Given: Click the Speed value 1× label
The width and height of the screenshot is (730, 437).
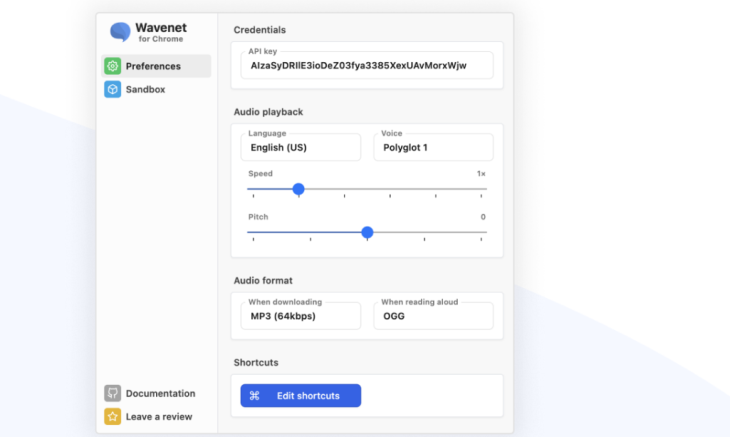Looking at the screenshot, I should 481,174.
